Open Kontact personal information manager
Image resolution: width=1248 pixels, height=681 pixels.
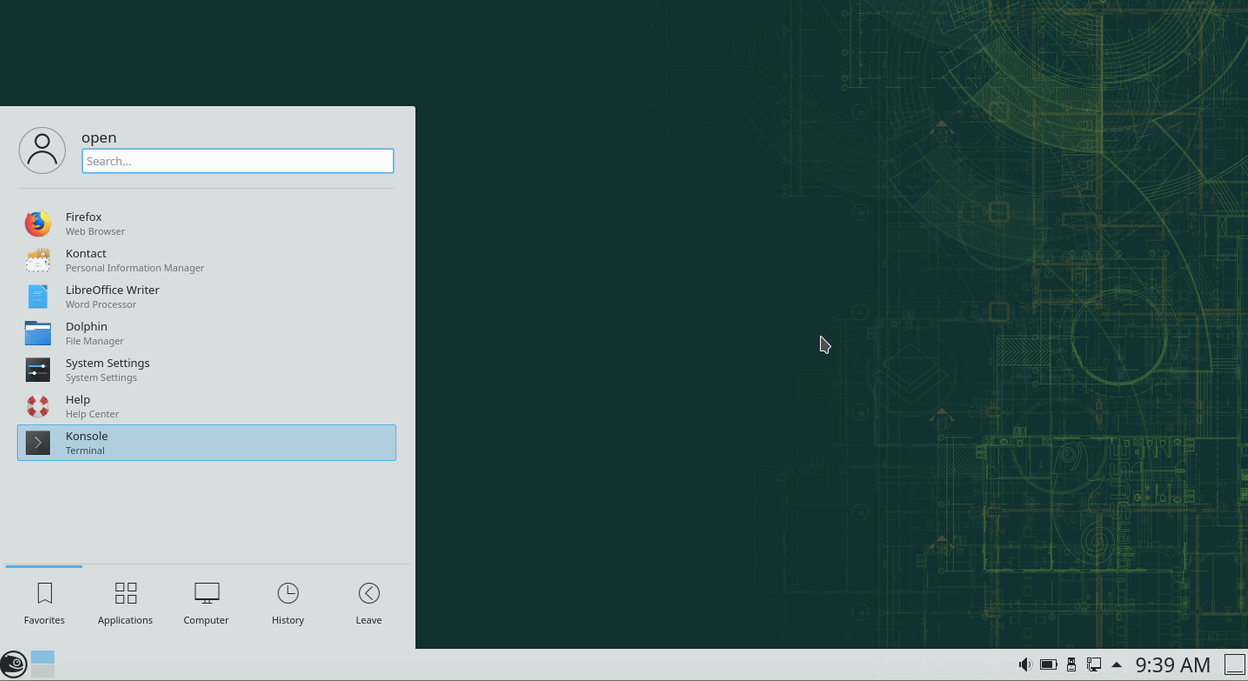pyautogui.click(x=86, y=260)
